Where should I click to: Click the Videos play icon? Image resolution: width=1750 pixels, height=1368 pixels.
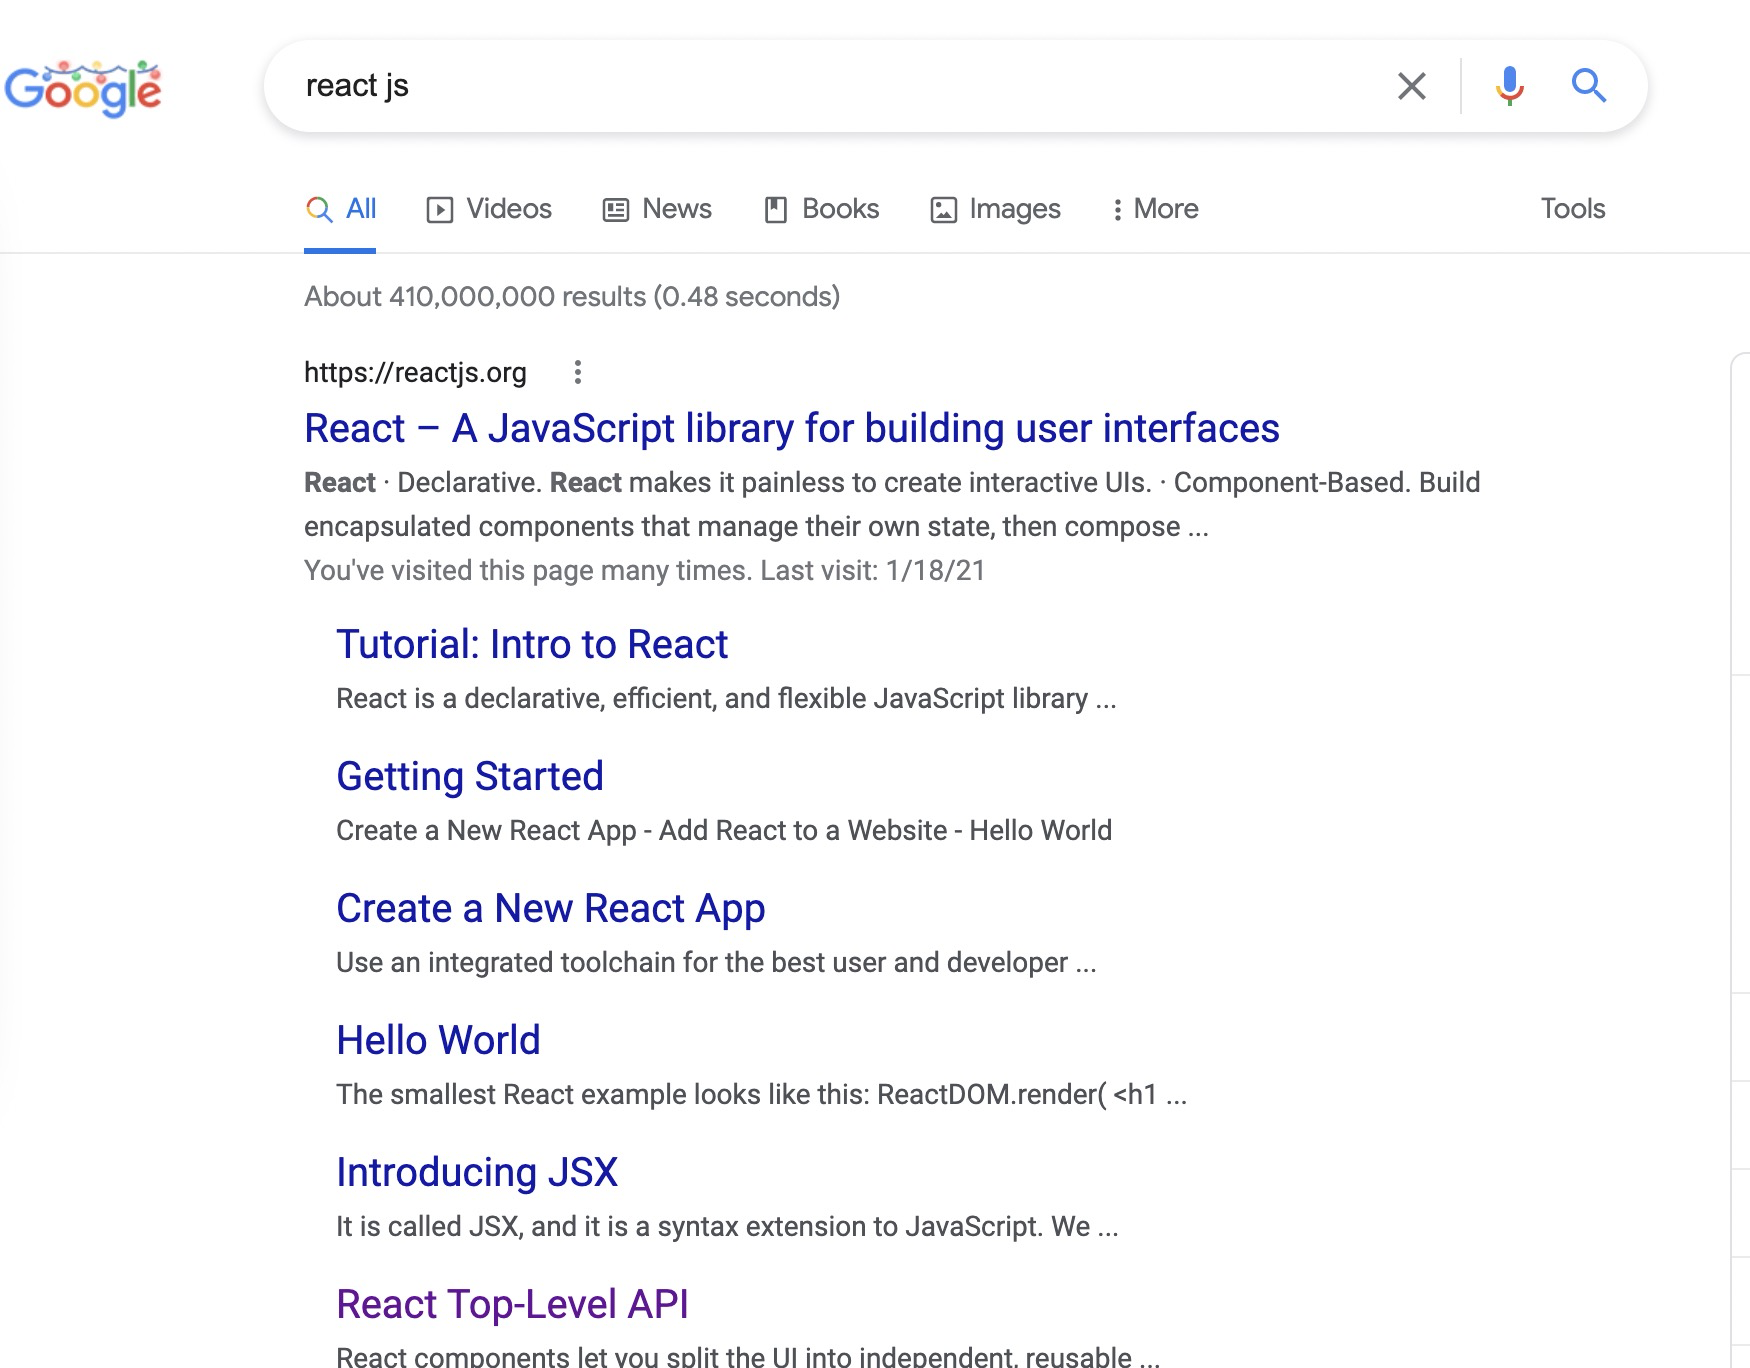pos(439,209)
